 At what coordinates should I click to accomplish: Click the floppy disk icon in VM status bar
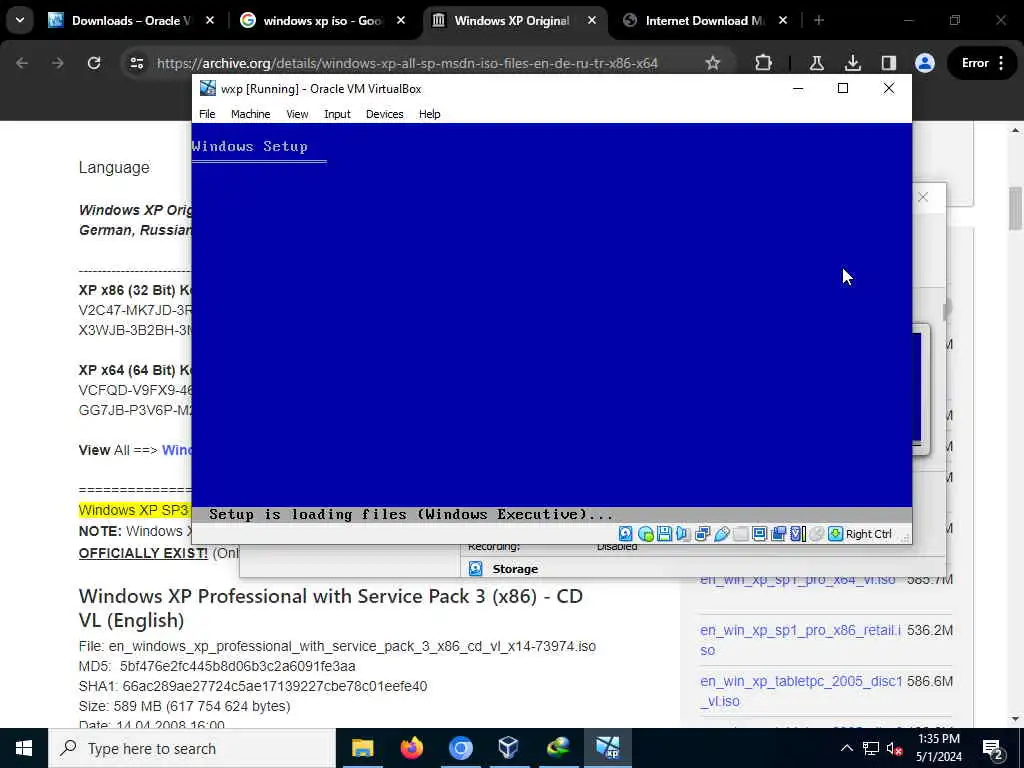point(664,534)
